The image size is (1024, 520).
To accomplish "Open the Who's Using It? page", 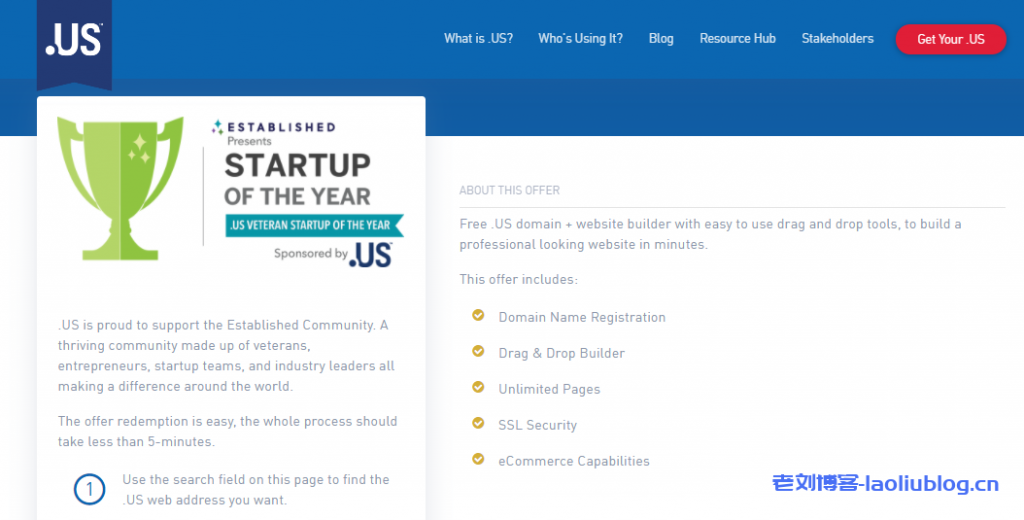I will point(580,39).
